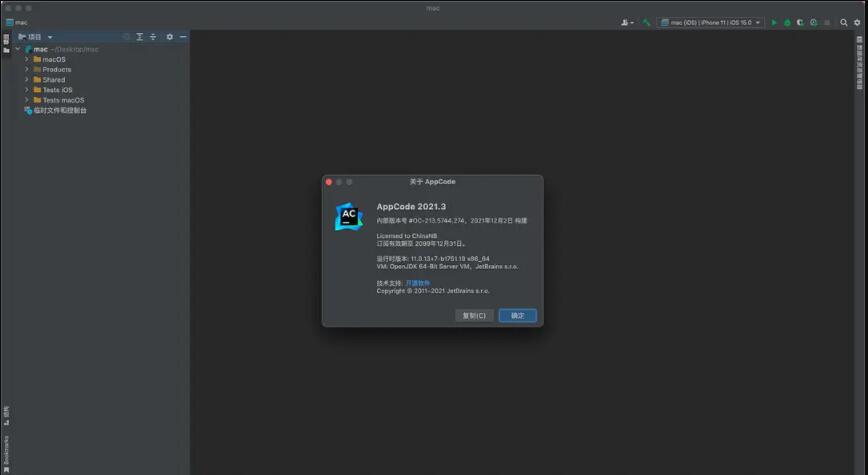Image resolution: width=868 pixels, height=475 pixels.
Task: Click the 'mac' breadcrumb in the navigation bar
Action: coord(17,23)
